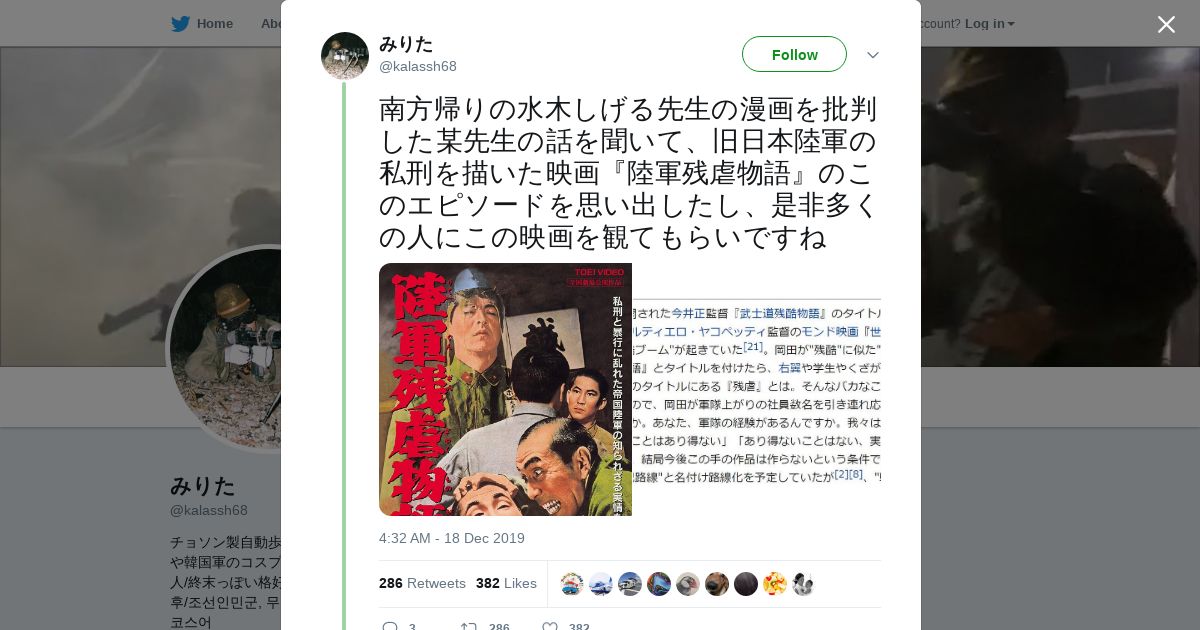Follow the user みりた
Image resolution: width=1200 pixels, height=630 pixels.
tap(794, 54)
